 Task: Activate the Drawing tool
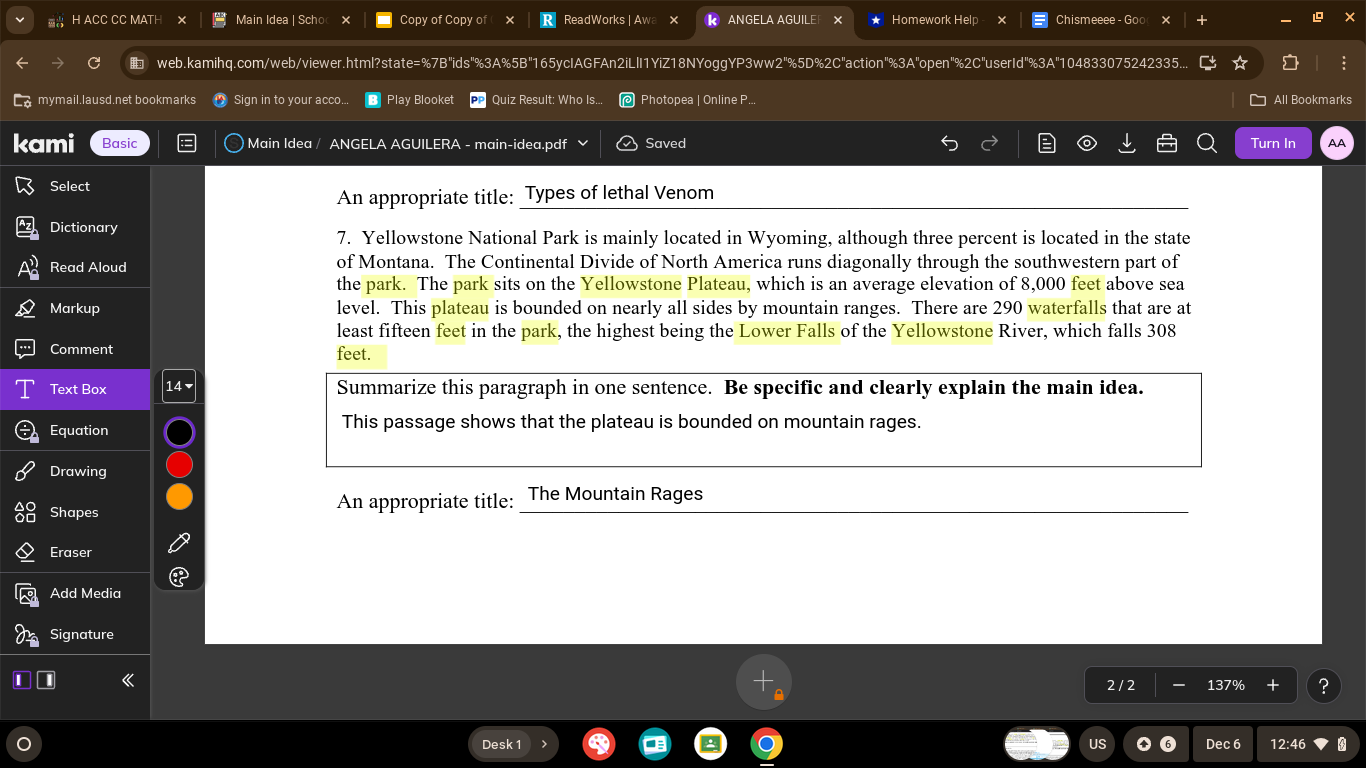77,471
